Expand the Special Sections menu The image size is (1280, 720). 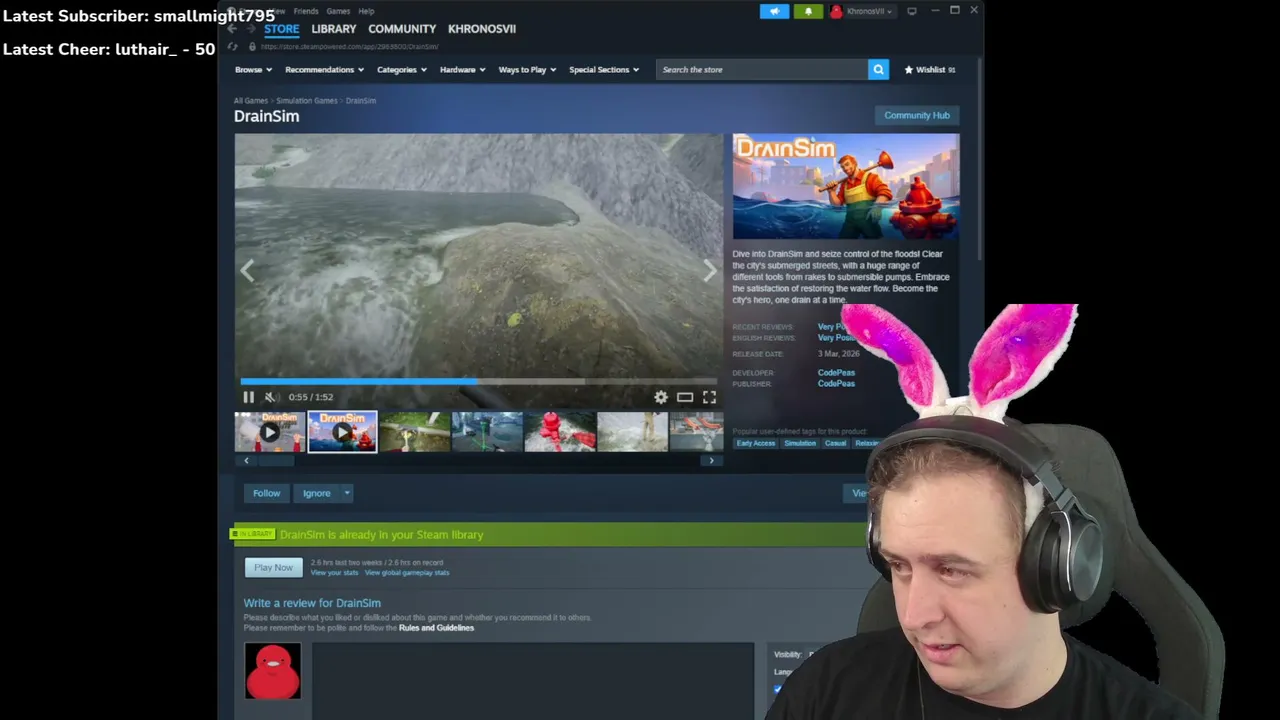[603, 70]
